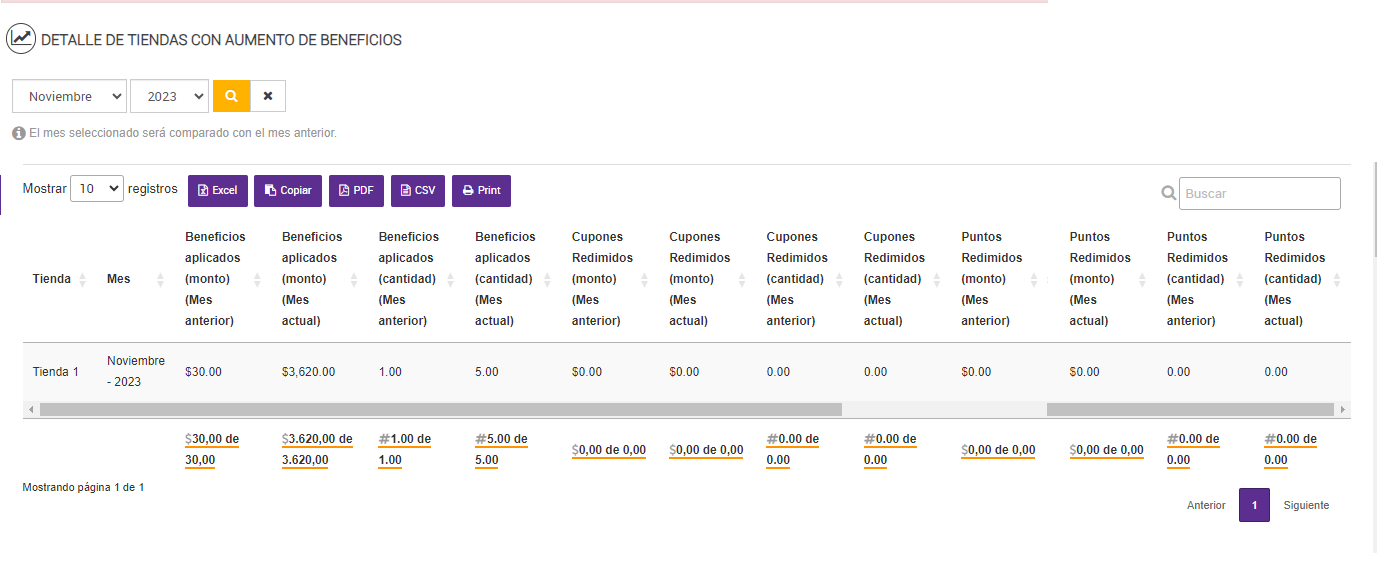Go to page 1 in pagination
Image resolution: width=1391 pixels, height=573 pixels.
1254,505
